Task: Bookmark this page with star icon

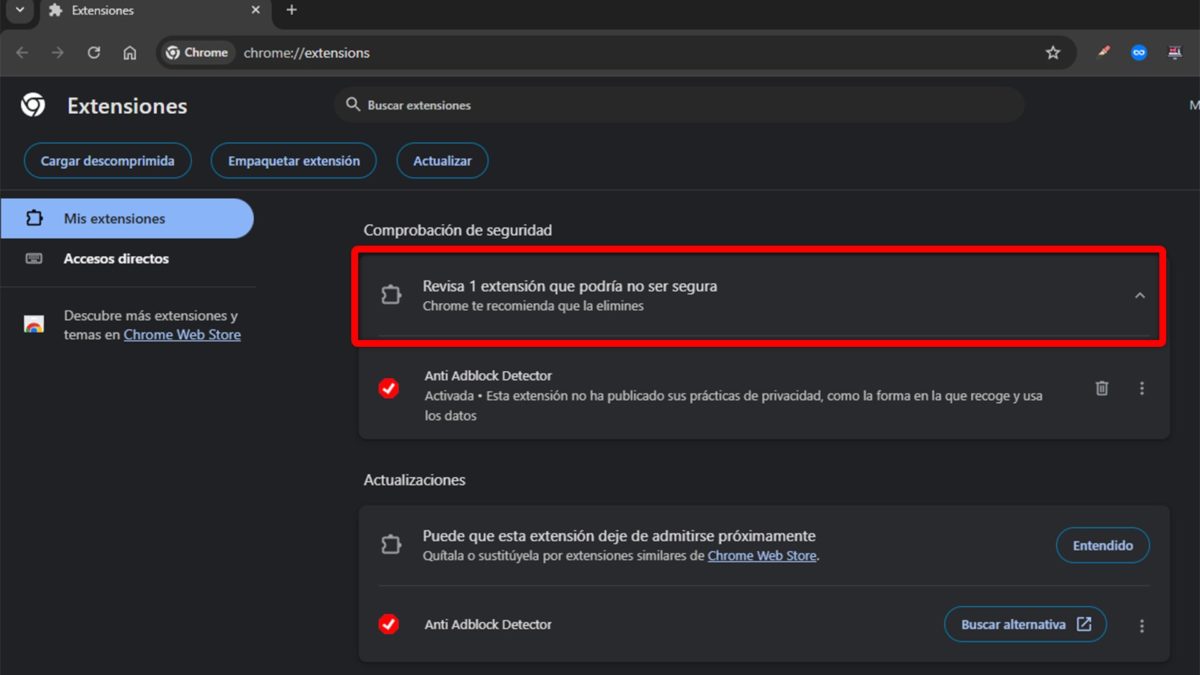Action: [1053, 52]
